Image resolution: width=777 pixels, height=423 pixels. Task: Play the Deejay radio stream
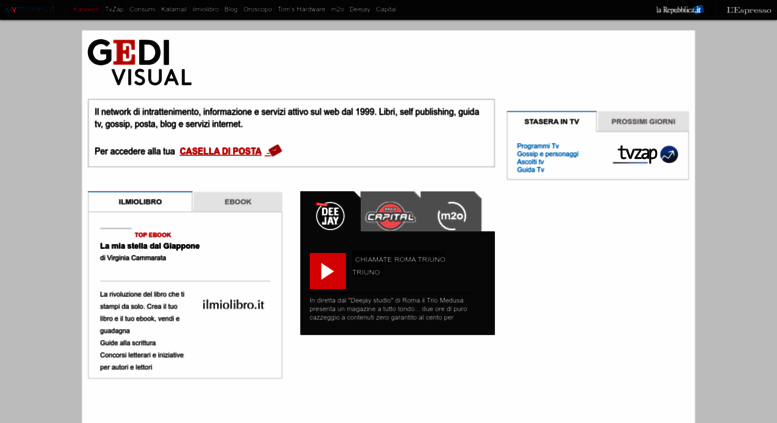(x=328, y=271)
